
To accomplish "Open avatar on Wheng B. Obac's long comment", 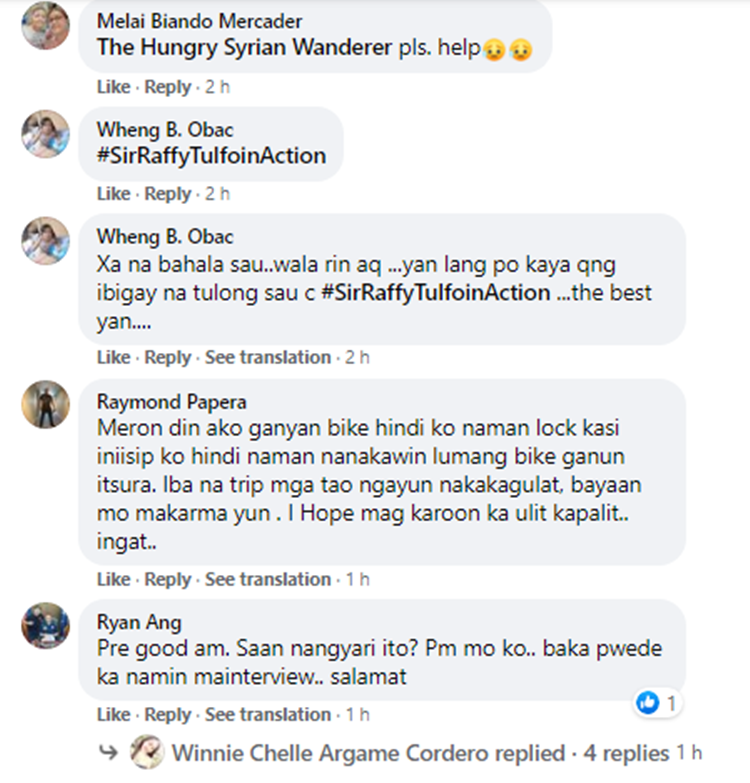I will pyautogui.click(x=45, y=241).
